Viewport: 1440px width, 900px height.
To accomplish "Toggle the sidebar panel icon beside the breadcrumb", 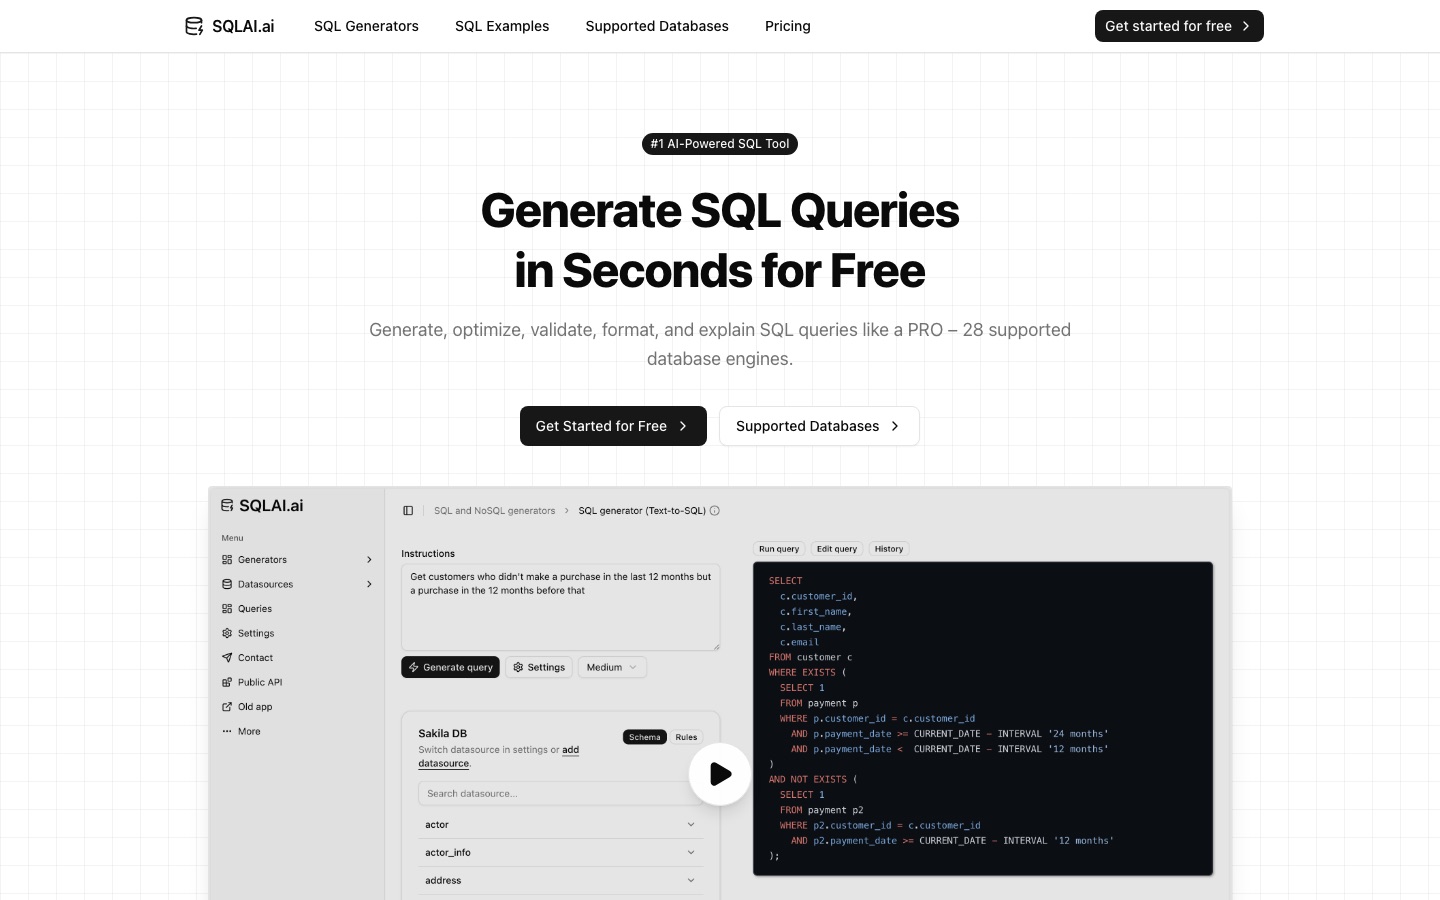I will [x=408, y=511].
